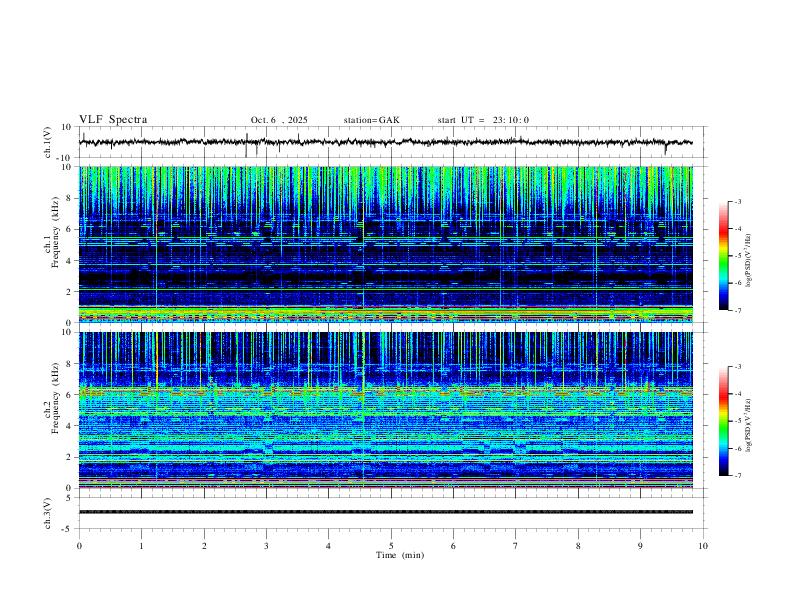This screenshot has height=612, width=792.
Task: Click the "station=GAK" header label
Action: click(x=371, y=120)
